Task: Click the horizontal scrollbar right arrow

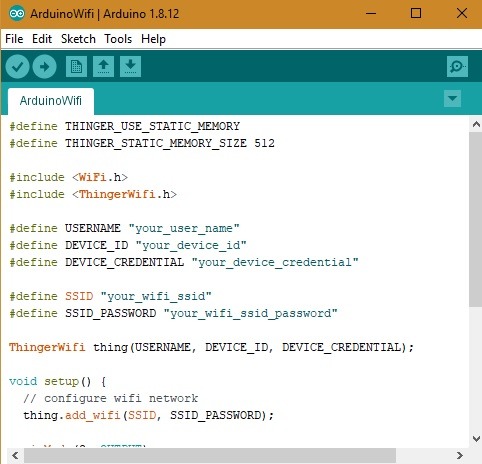Action: (x=460, y=455)
